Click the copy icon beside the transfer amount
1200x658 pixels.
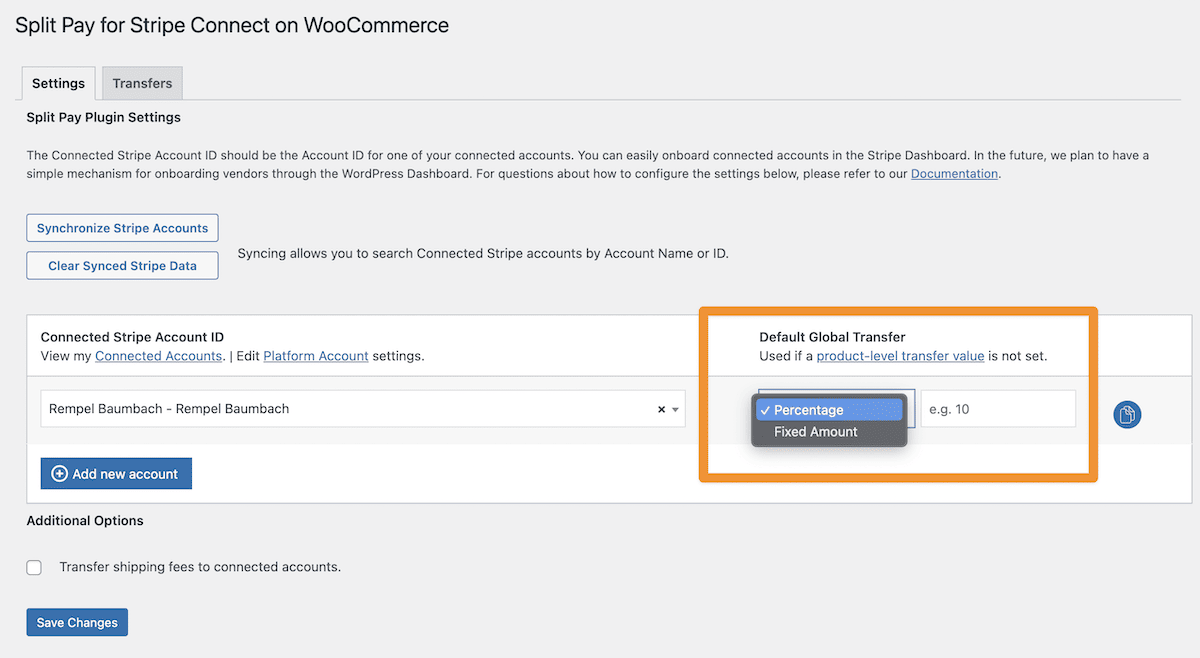coord(1127,414)
